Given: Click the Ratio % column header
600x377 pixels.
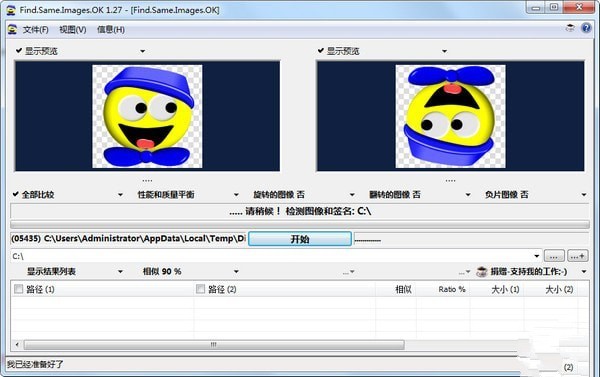Looking at the screenshot, I should tap(452, 289).
